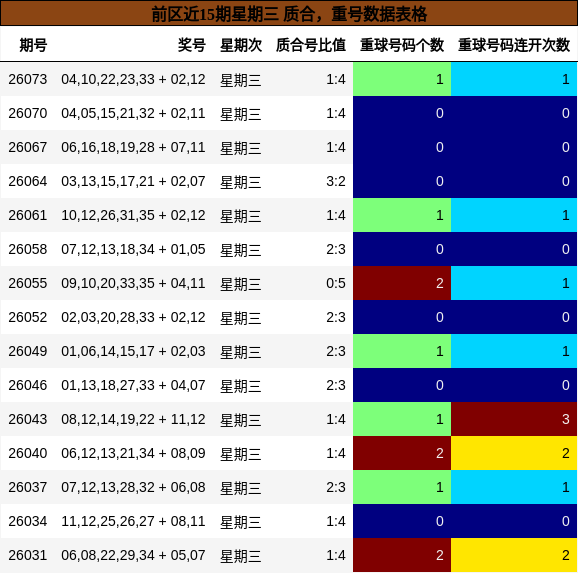
Task: Select issue number 26073
Action: tap(28, 79)
